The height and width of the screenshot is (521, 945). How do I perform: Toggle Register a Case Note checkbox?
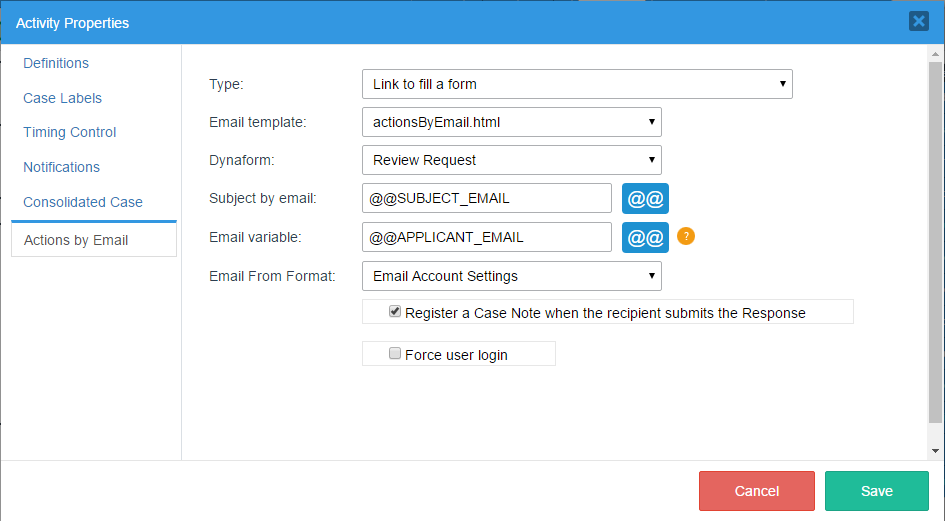[x=396, y=312]
